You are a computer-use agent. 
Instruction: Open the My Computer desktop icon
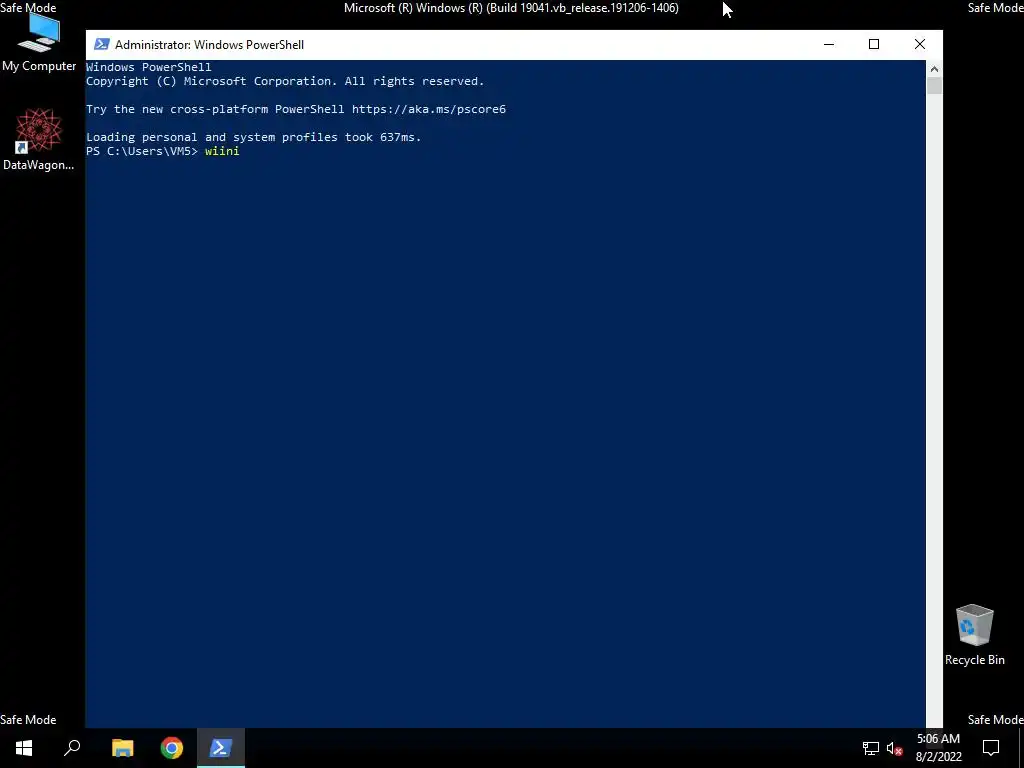pyautogui.click(x=39, y=43)
